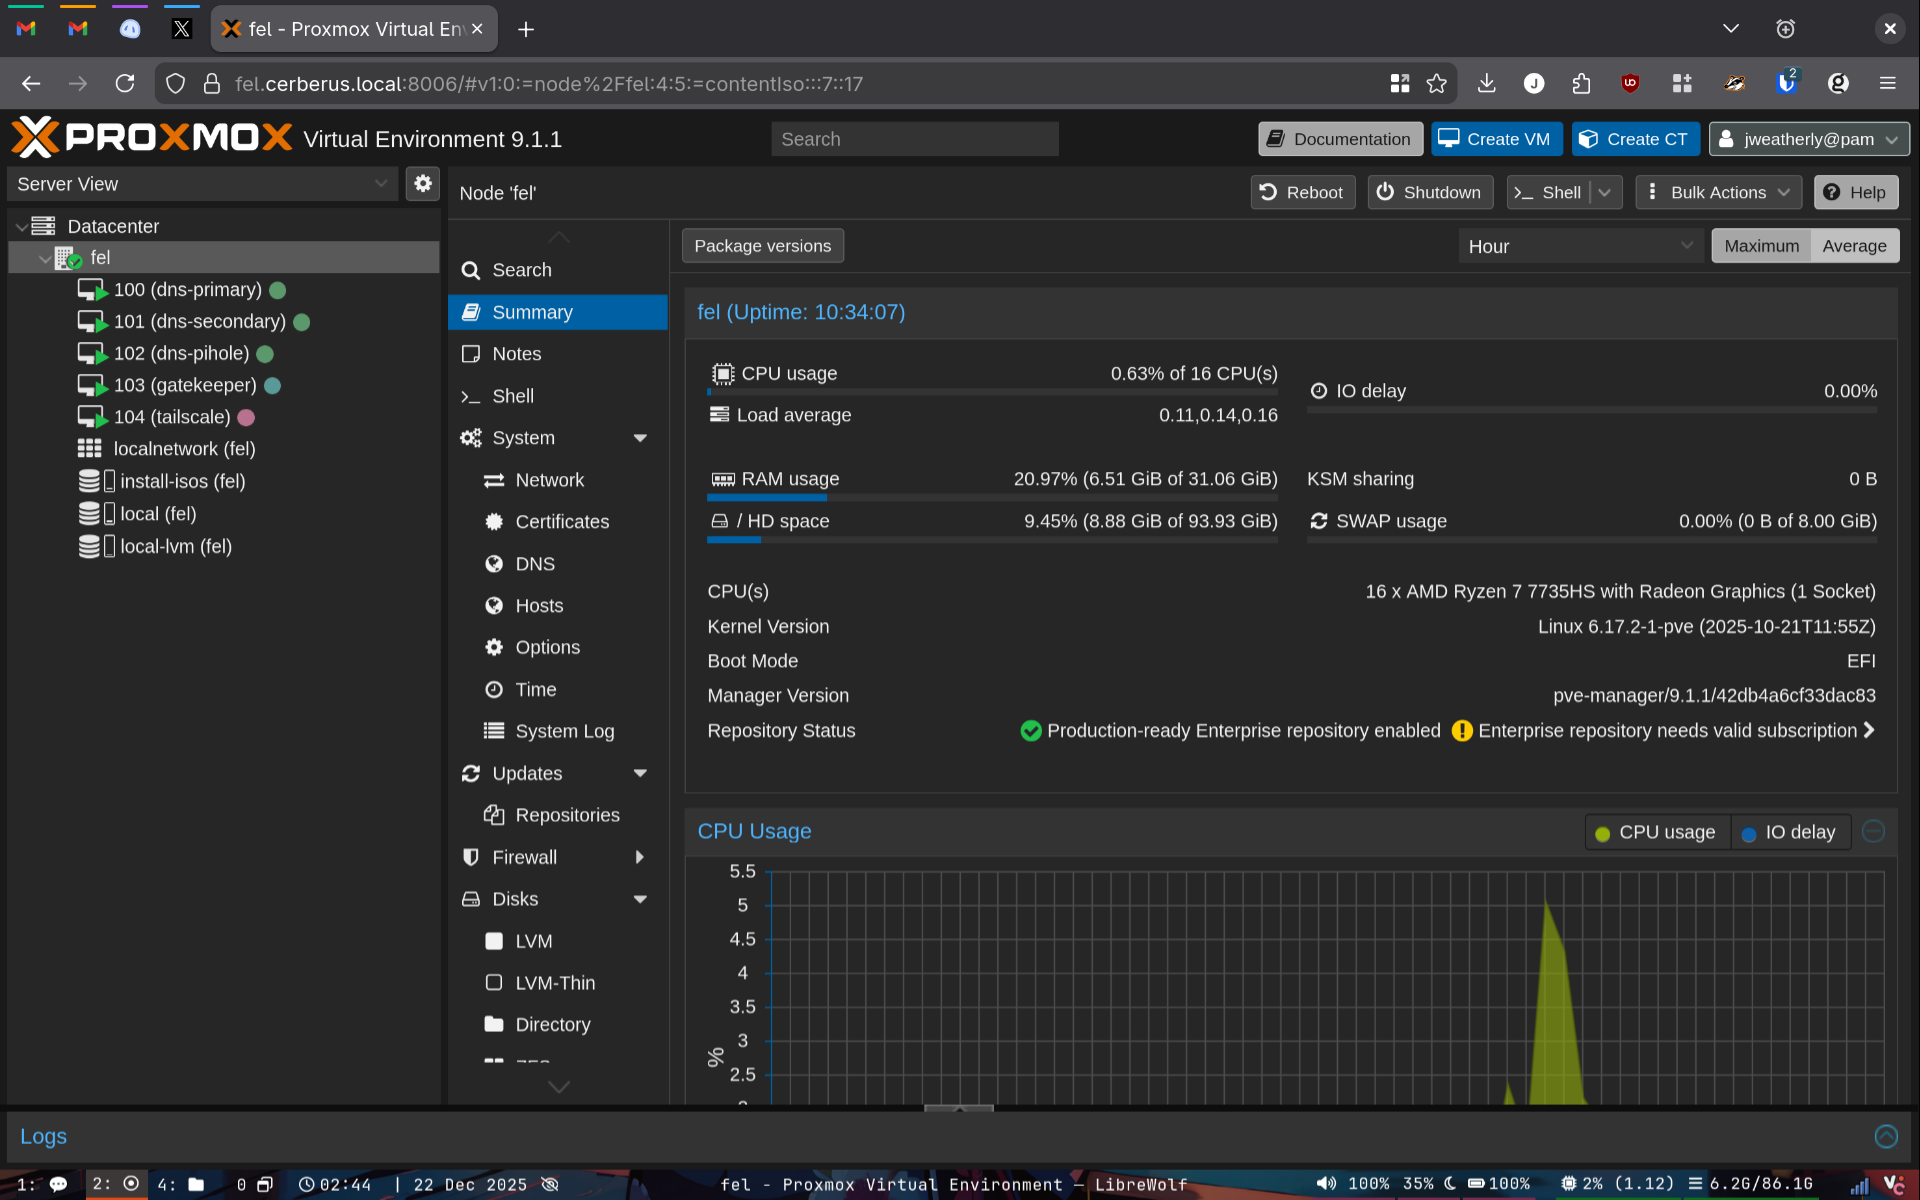Click the Reboot node button

[1302, 192]
